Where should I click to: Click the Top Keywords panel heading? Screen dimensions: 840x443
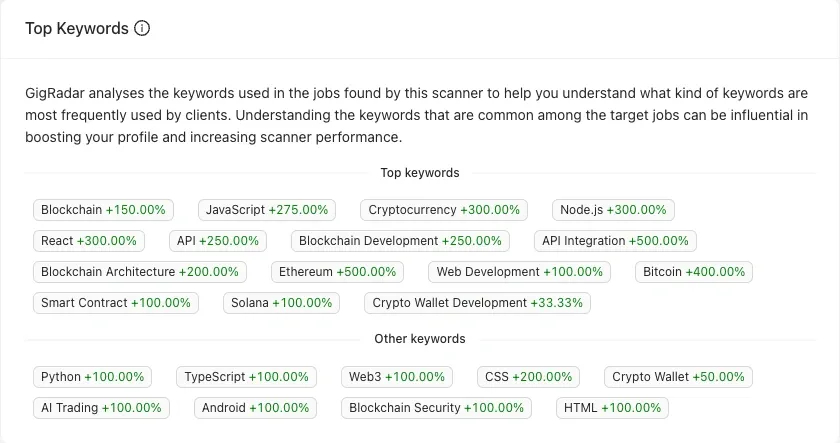(77, 28)
